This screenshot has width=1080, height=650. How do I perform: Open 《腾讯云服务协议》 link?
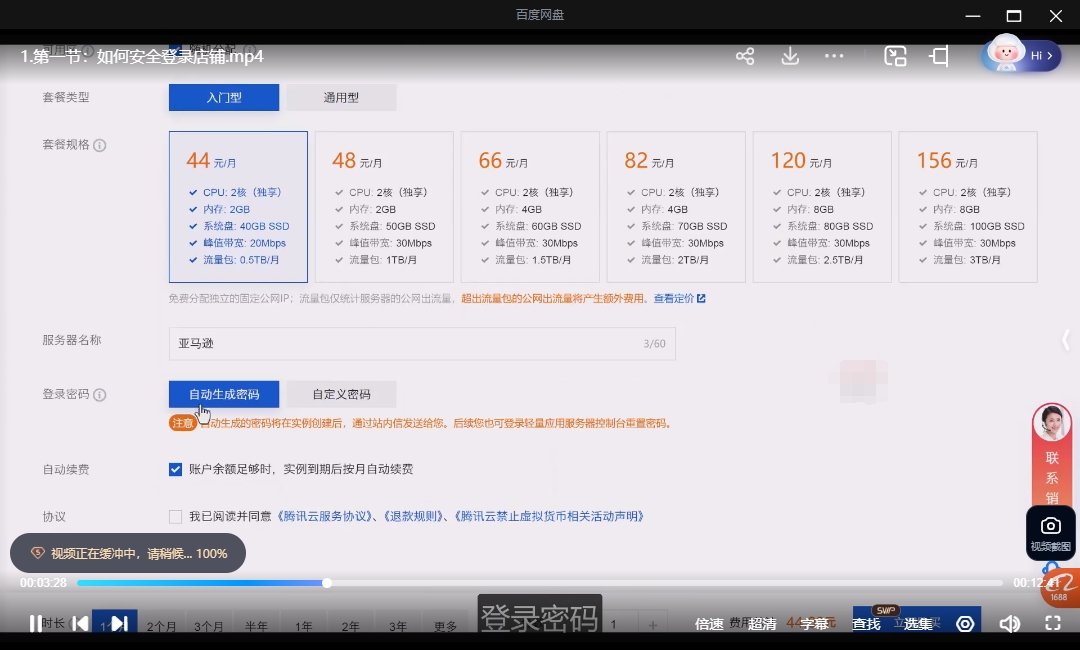point(325,516)
